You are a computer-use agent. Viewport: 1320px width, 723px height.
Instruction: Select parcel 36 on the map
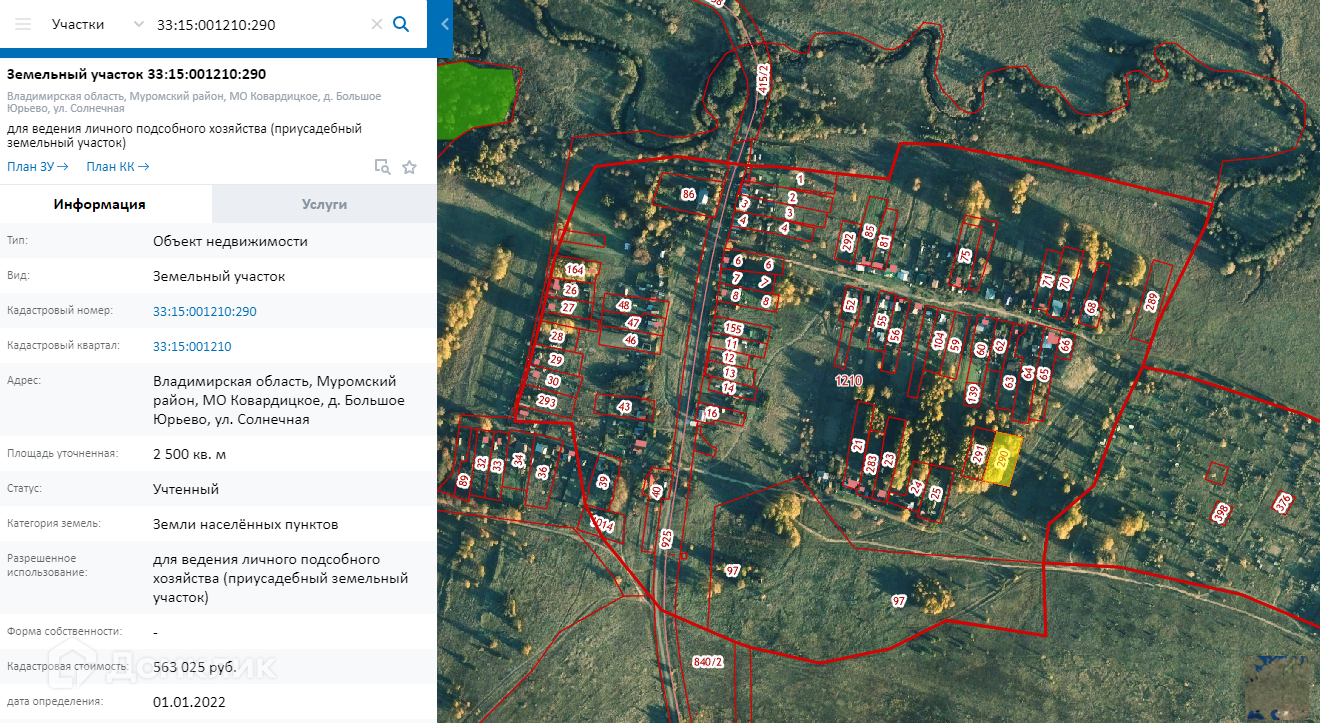pyautogui.click(x=542, y=471)
